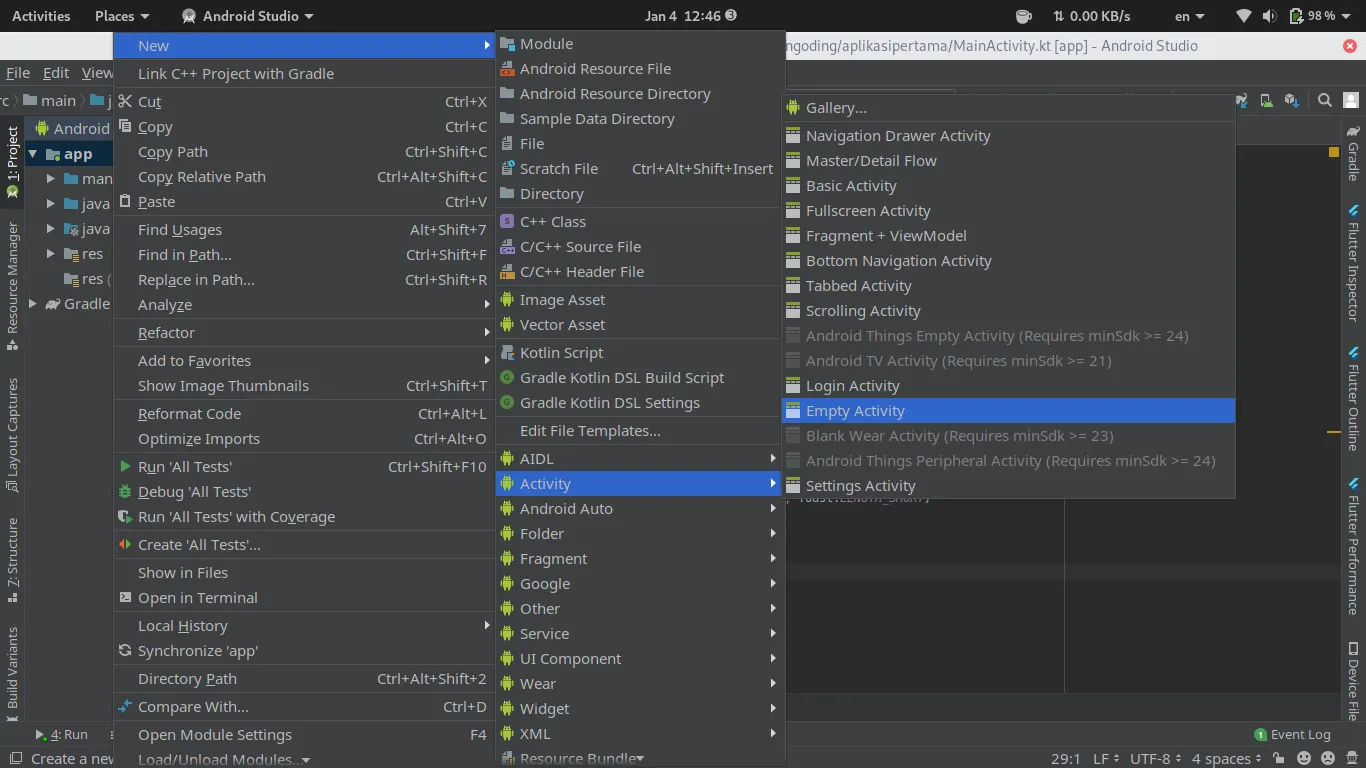Click Activities in the top bar
This screenshot has height=768, width=1366.
(x=41, y=16)
